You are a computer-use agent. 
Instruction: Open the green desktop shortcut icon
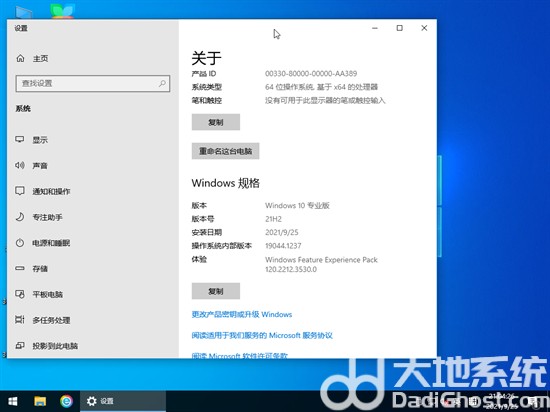(62, 11)
